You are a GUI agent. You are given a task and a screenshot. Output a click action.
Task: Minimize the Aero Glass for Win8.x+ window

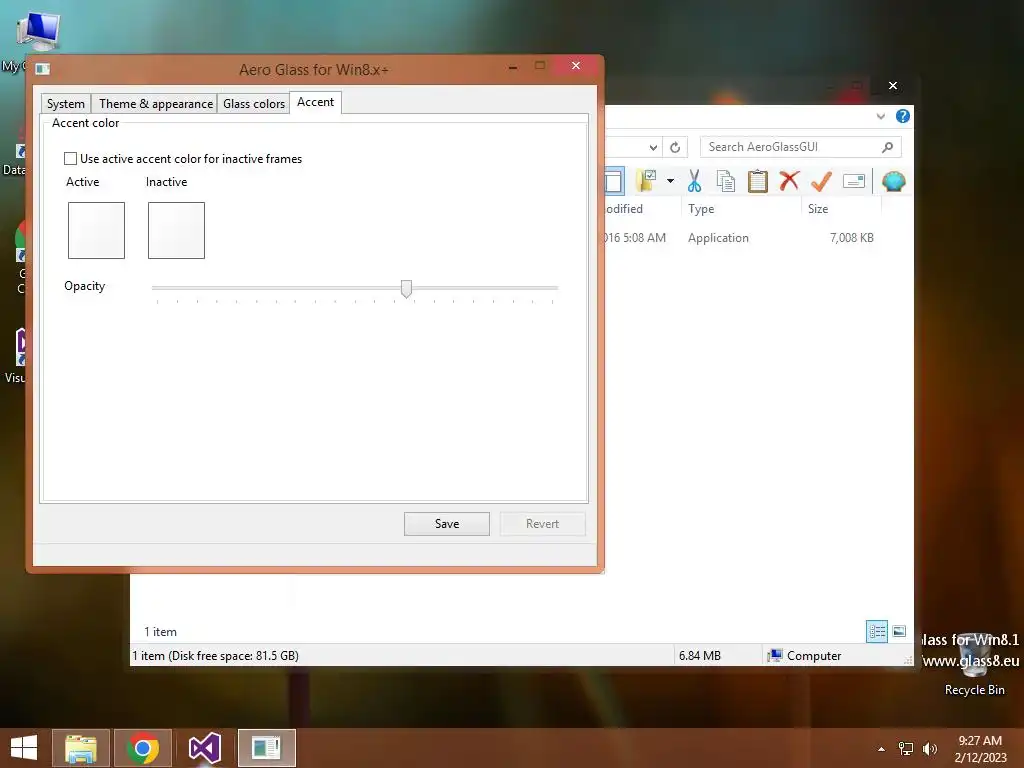[513, 66]
